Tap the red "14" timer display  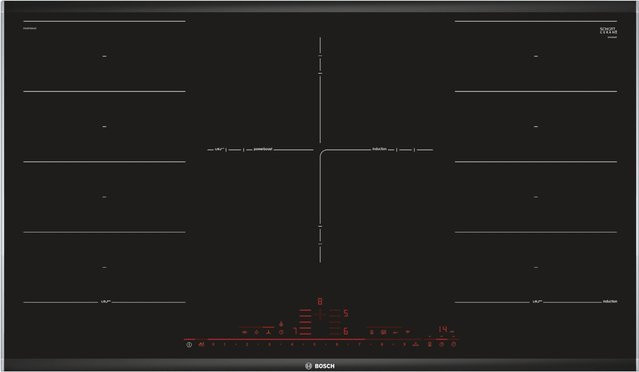pyautogui.click(x=443, y=329)
